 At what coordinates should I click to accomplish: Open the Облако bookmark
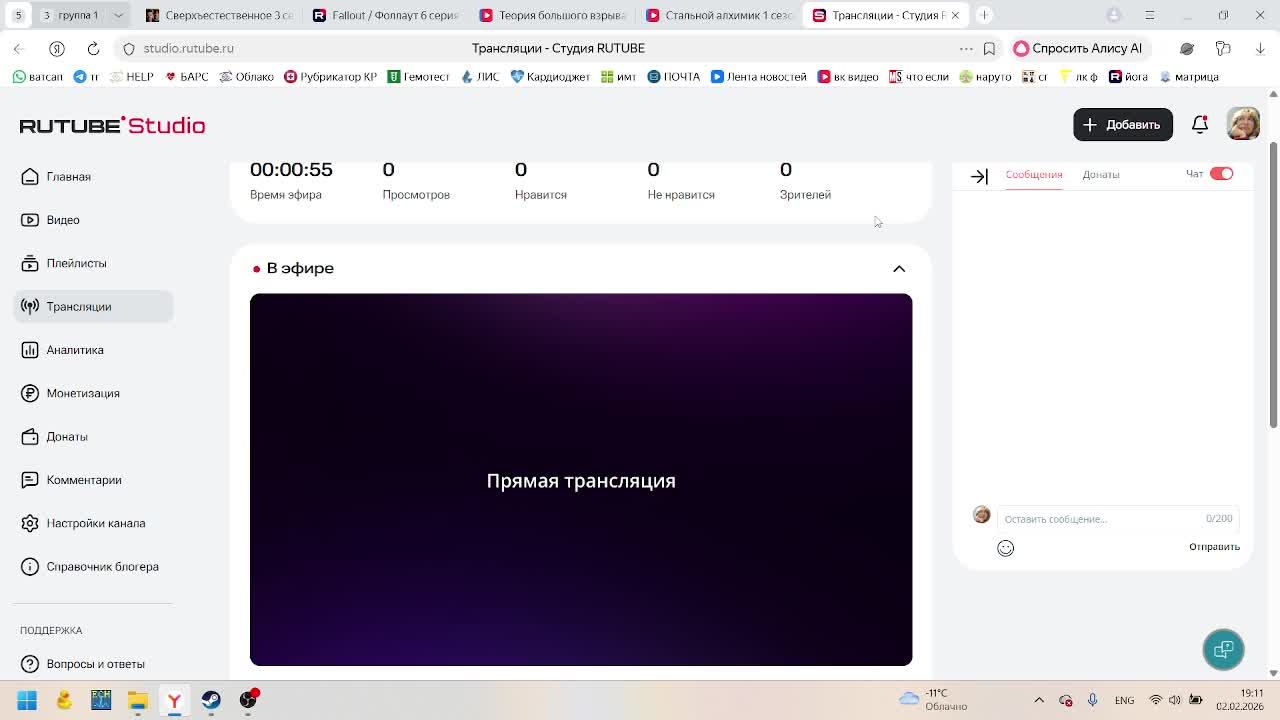[246, 77]
